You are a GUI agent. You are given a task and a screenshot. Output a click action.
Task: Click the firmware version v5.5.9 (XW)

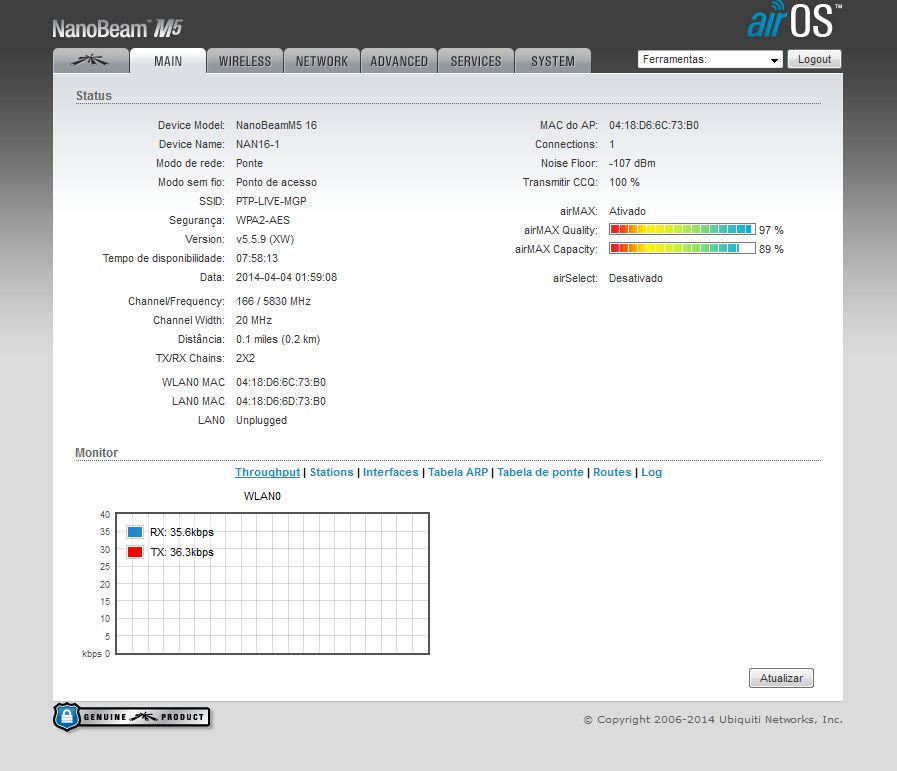265,239
